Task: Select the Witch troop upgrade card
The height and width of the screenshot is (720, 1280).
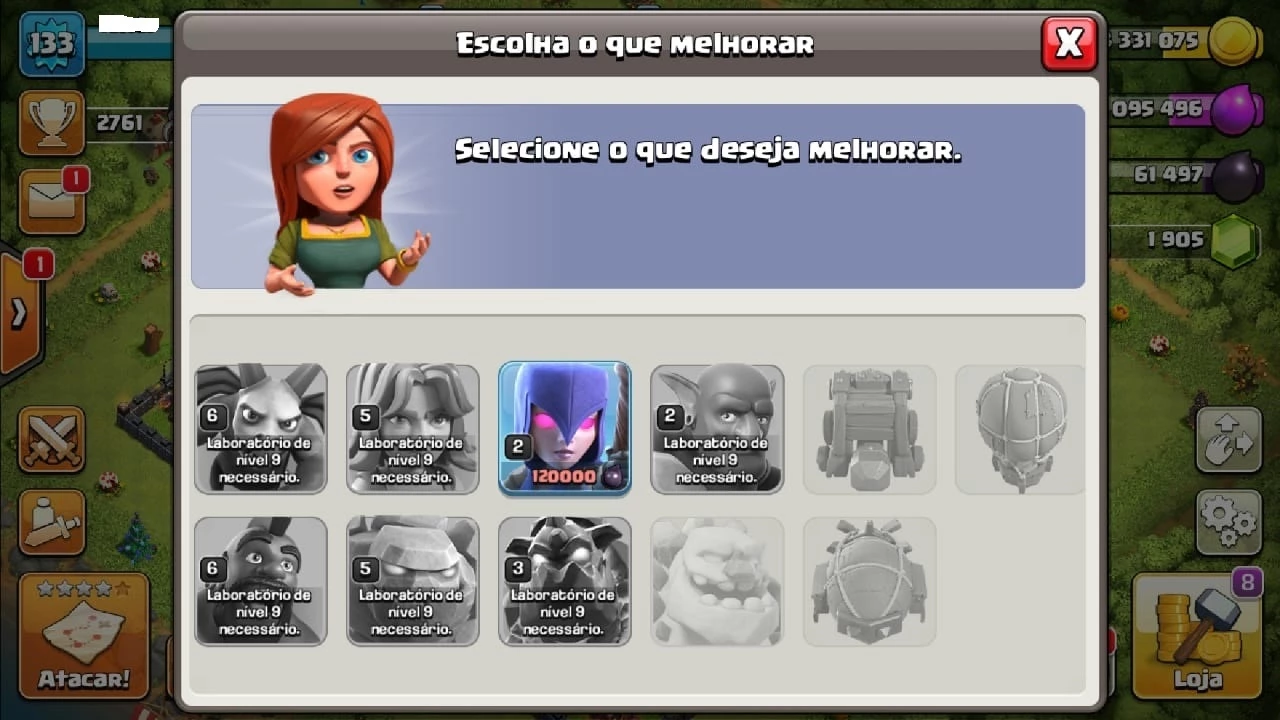Action: click(x=565, y=428)
